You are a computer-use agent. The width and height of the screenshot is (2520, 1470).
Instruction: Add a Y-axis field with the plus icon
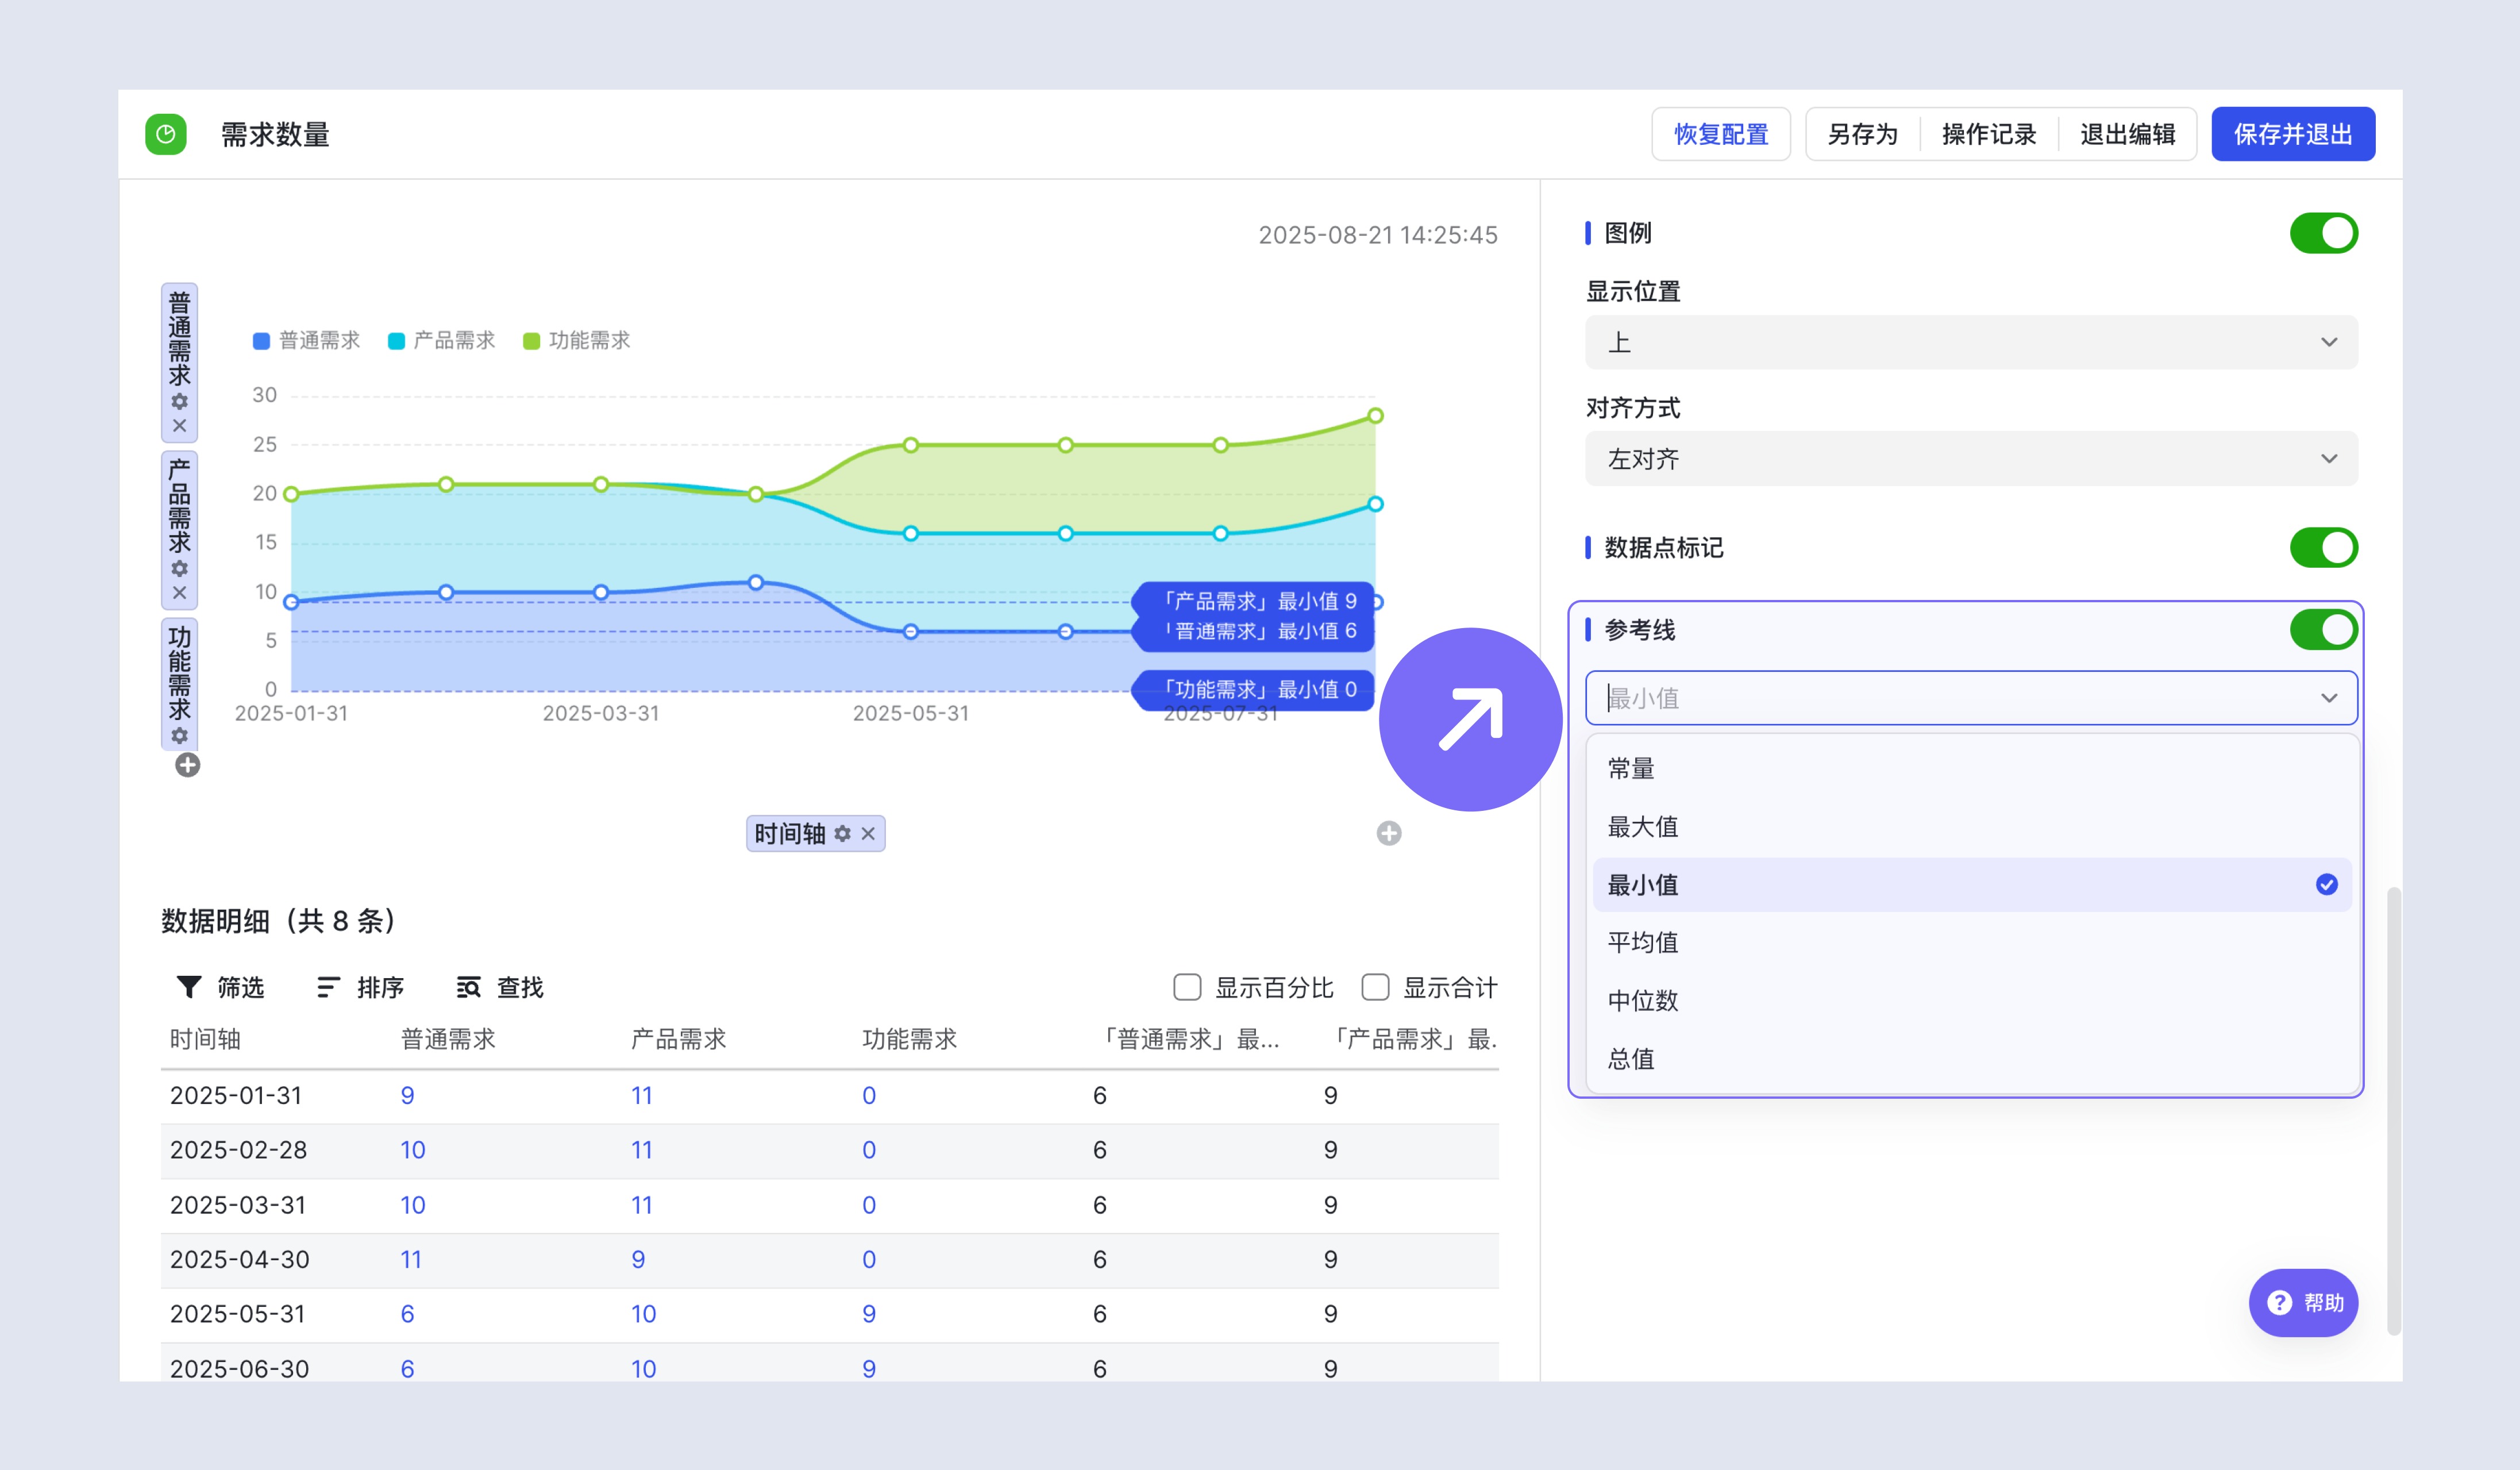click(187, 765)
